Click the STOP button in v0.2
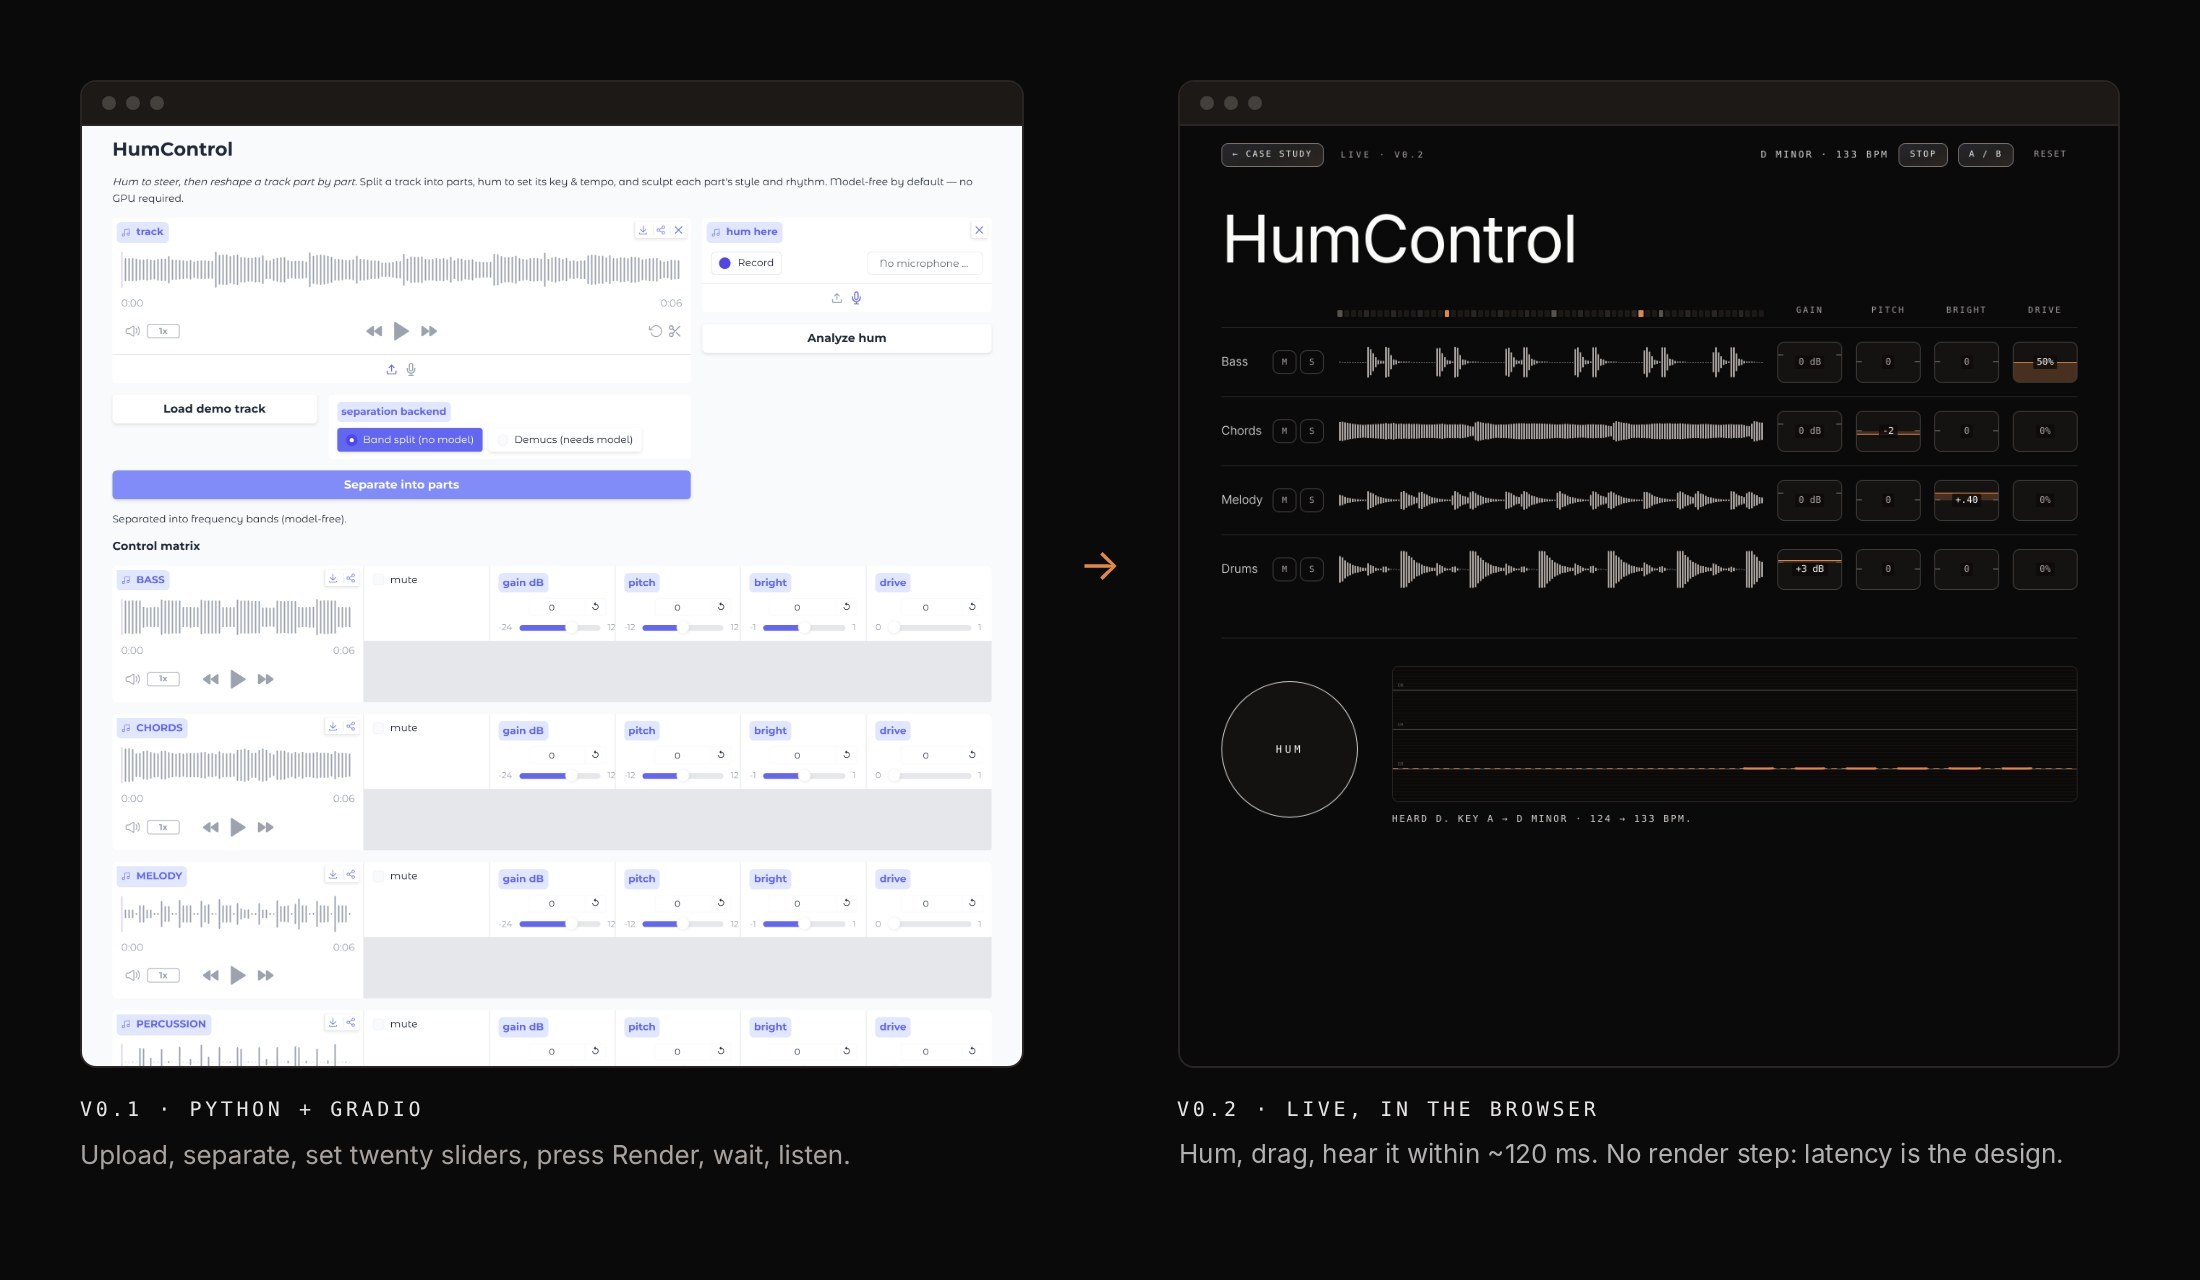 [x=1922, y=154]
